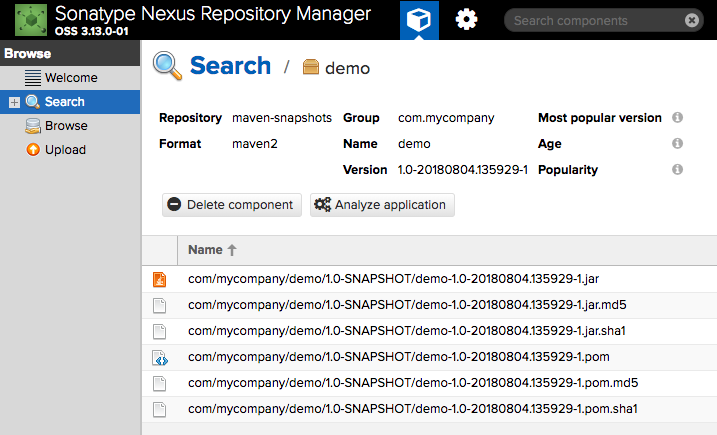Image resolution: width=717 pixels, height=435 pixels.
Task: Click Analyze application button
Action: [x=382, y=205]
